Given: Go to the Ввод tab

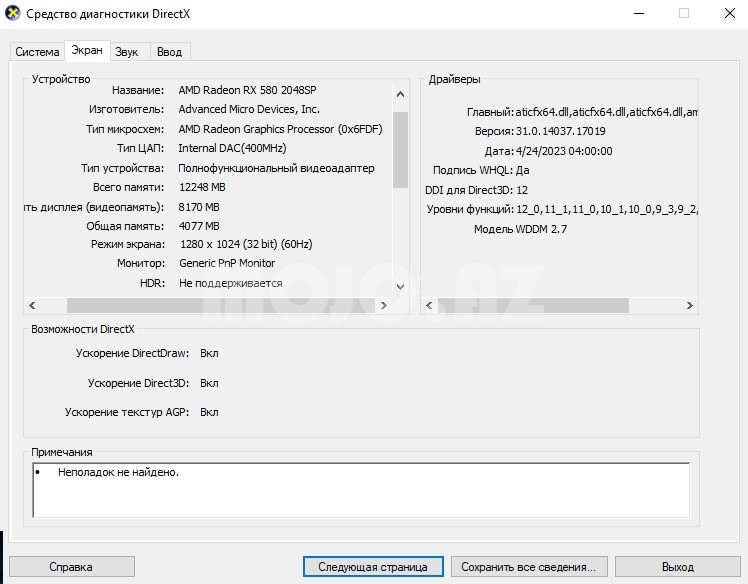Looking at the screenshot, I should point(169,52).
